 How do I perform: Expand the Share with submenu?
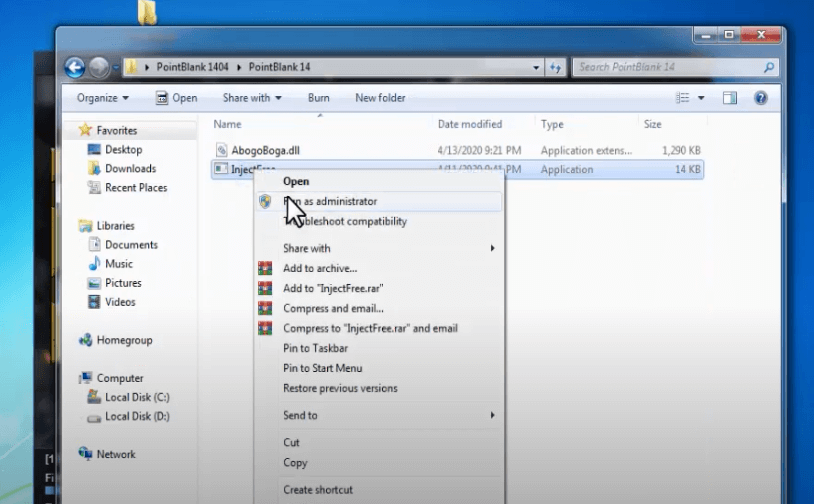click(x=379, y=248)
